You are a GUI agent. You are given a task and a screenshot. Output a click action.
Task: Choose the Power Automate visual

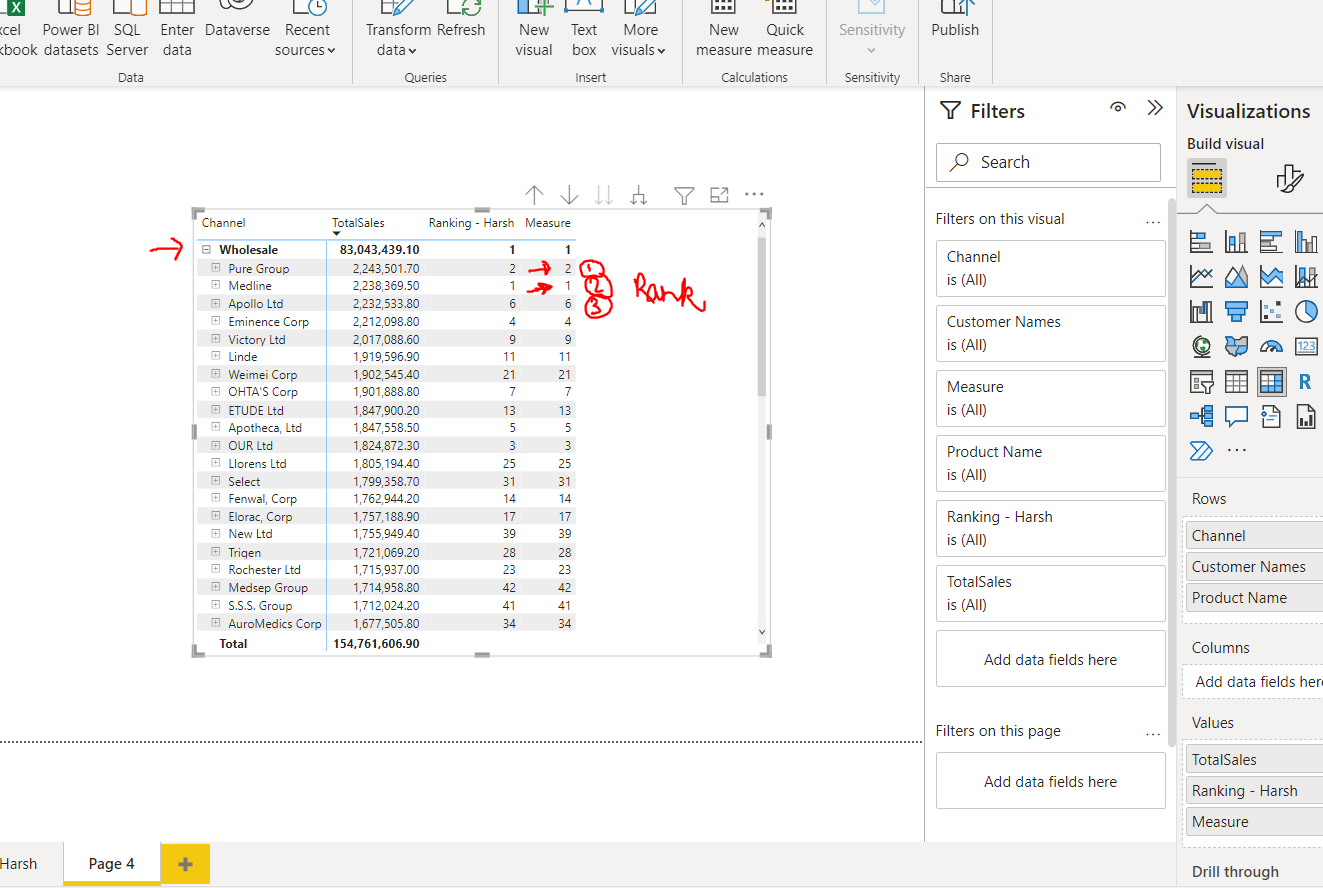(1201, 451)
